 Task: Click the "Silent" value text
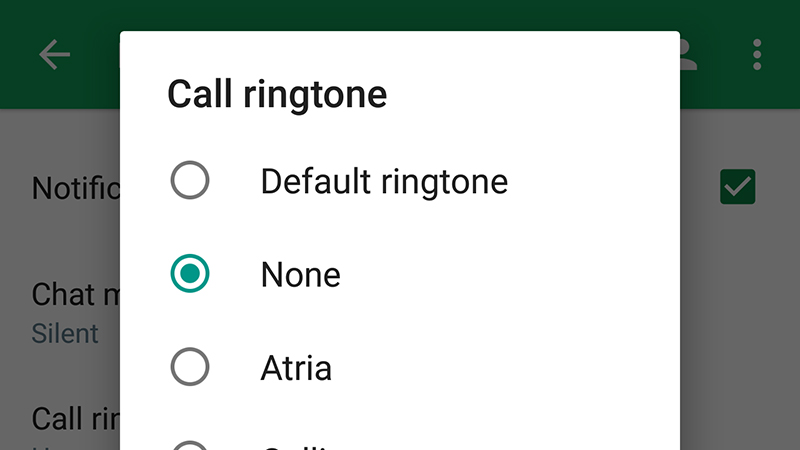pyautogui.click(x=65, y=334)
